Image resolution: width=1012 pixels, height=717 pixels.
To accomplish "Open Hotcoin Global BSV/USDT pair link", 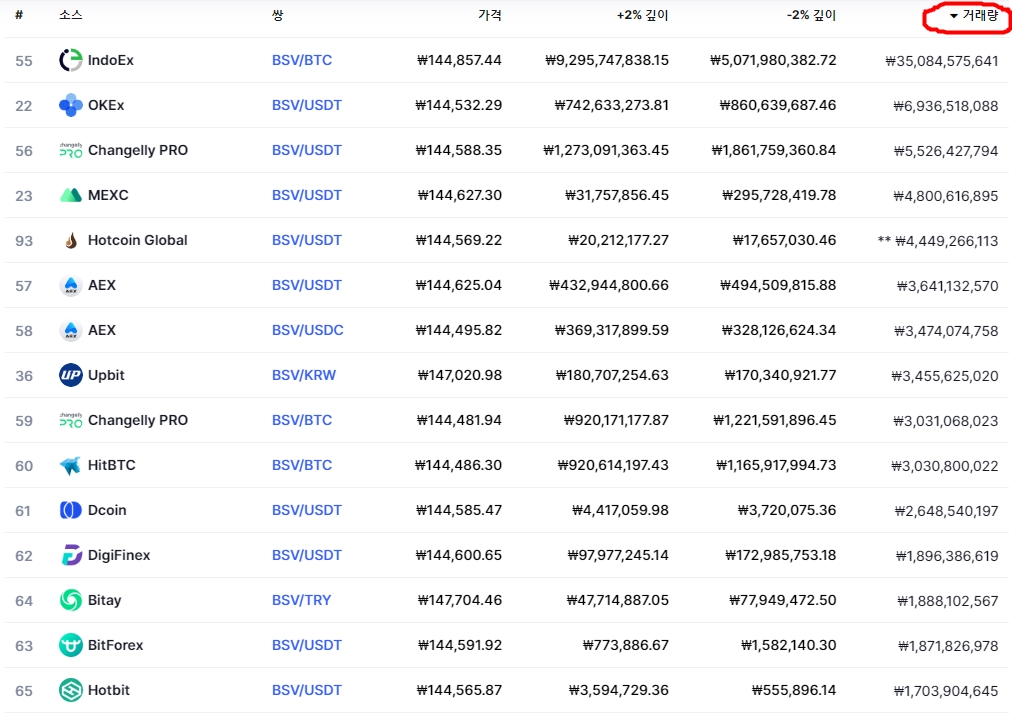I will pyautogui.click(x=307, y=240).
